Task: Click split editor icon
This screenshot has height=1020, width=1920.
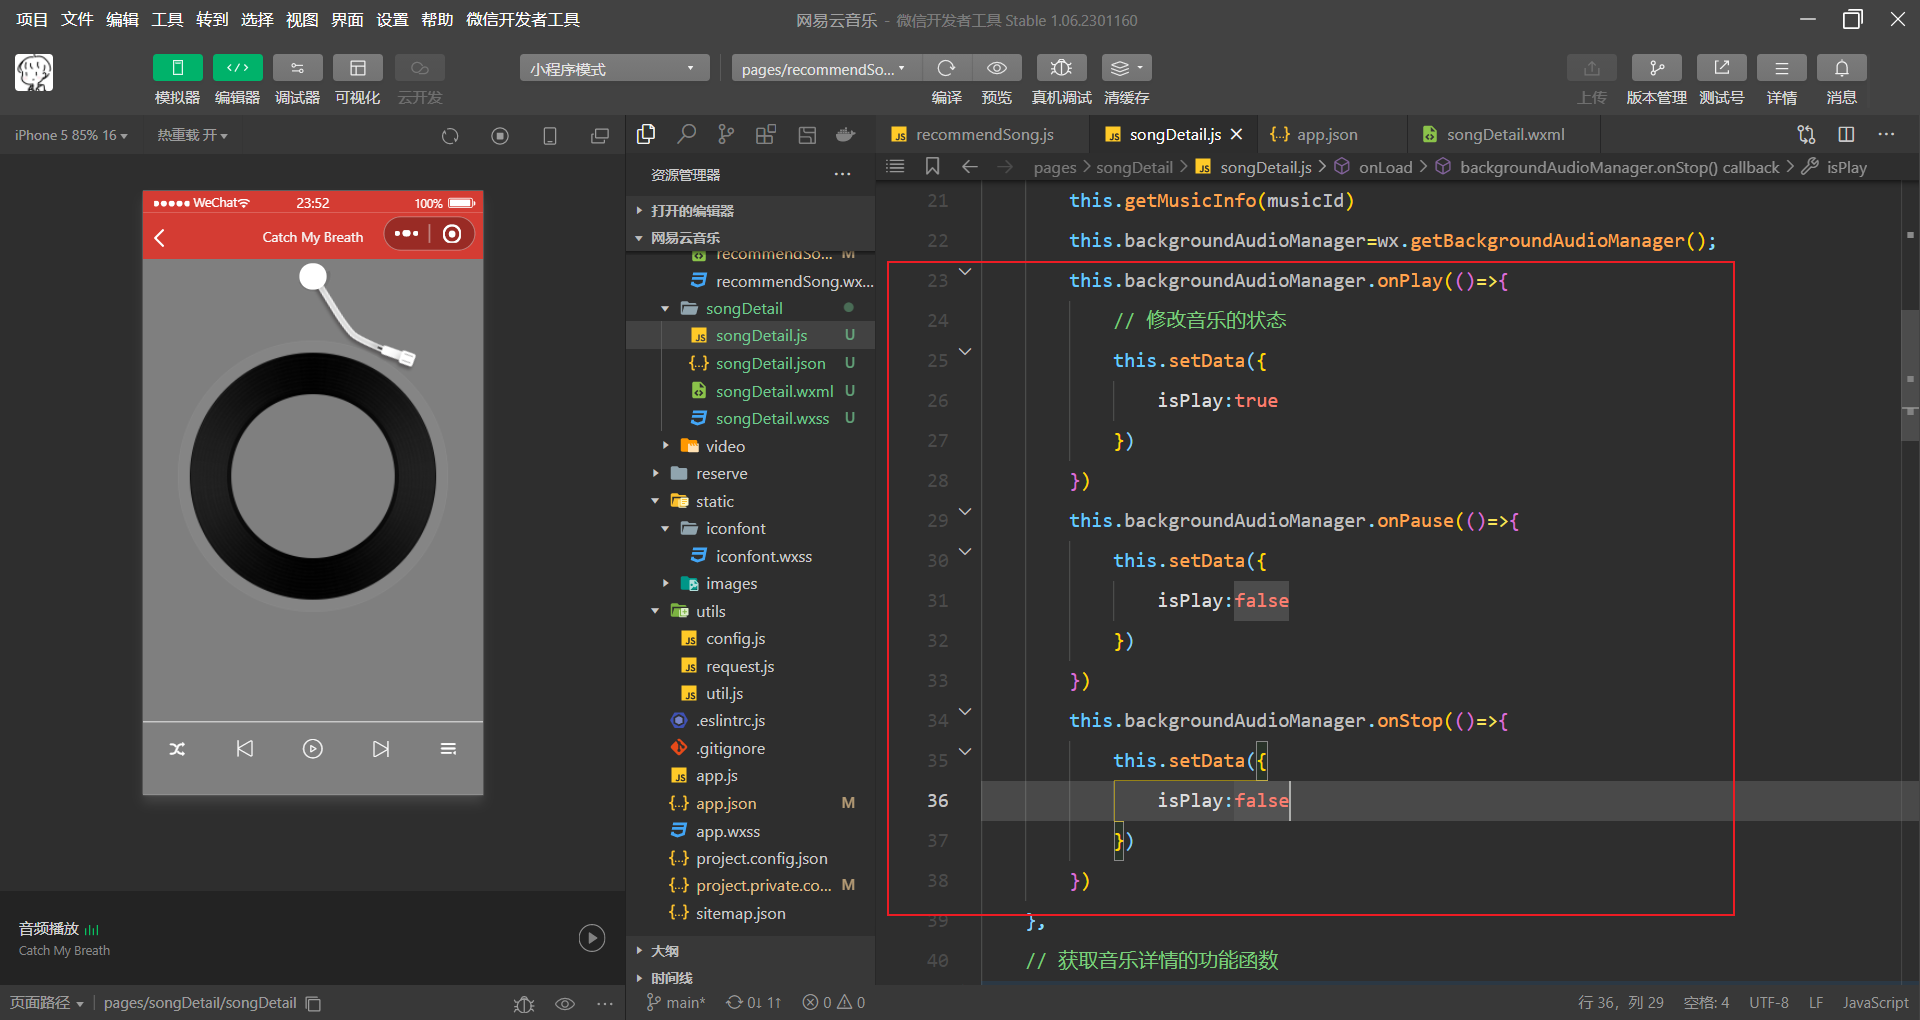Action: coord(1846,134)
